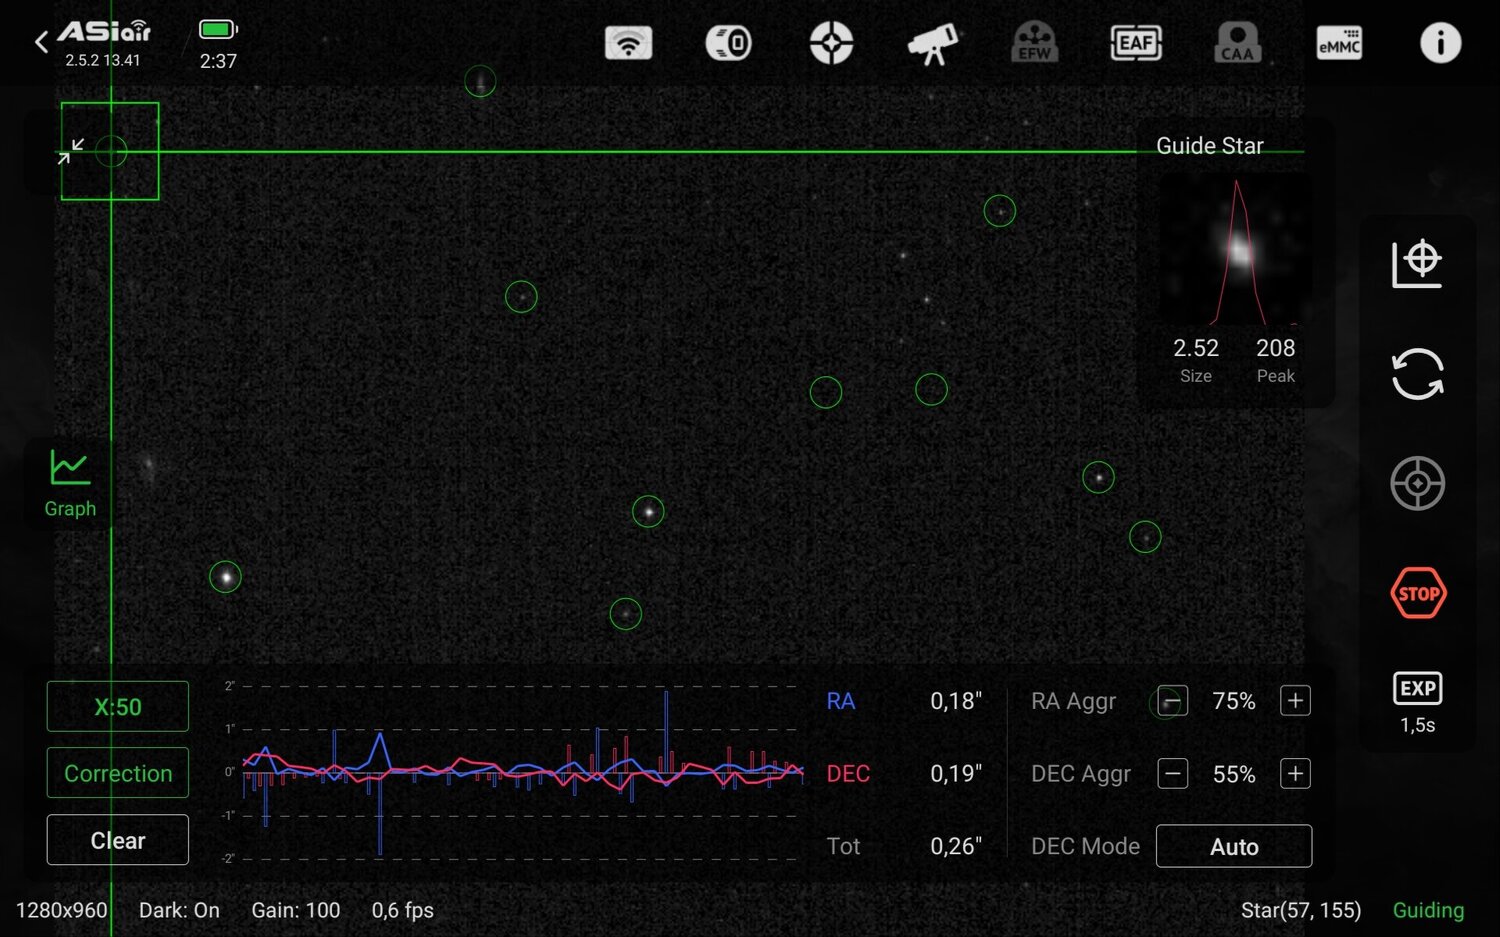This screenshot has width=1500, height=937.
Task: Increase RA Aggr with plus button
Action: (1295, 701)
